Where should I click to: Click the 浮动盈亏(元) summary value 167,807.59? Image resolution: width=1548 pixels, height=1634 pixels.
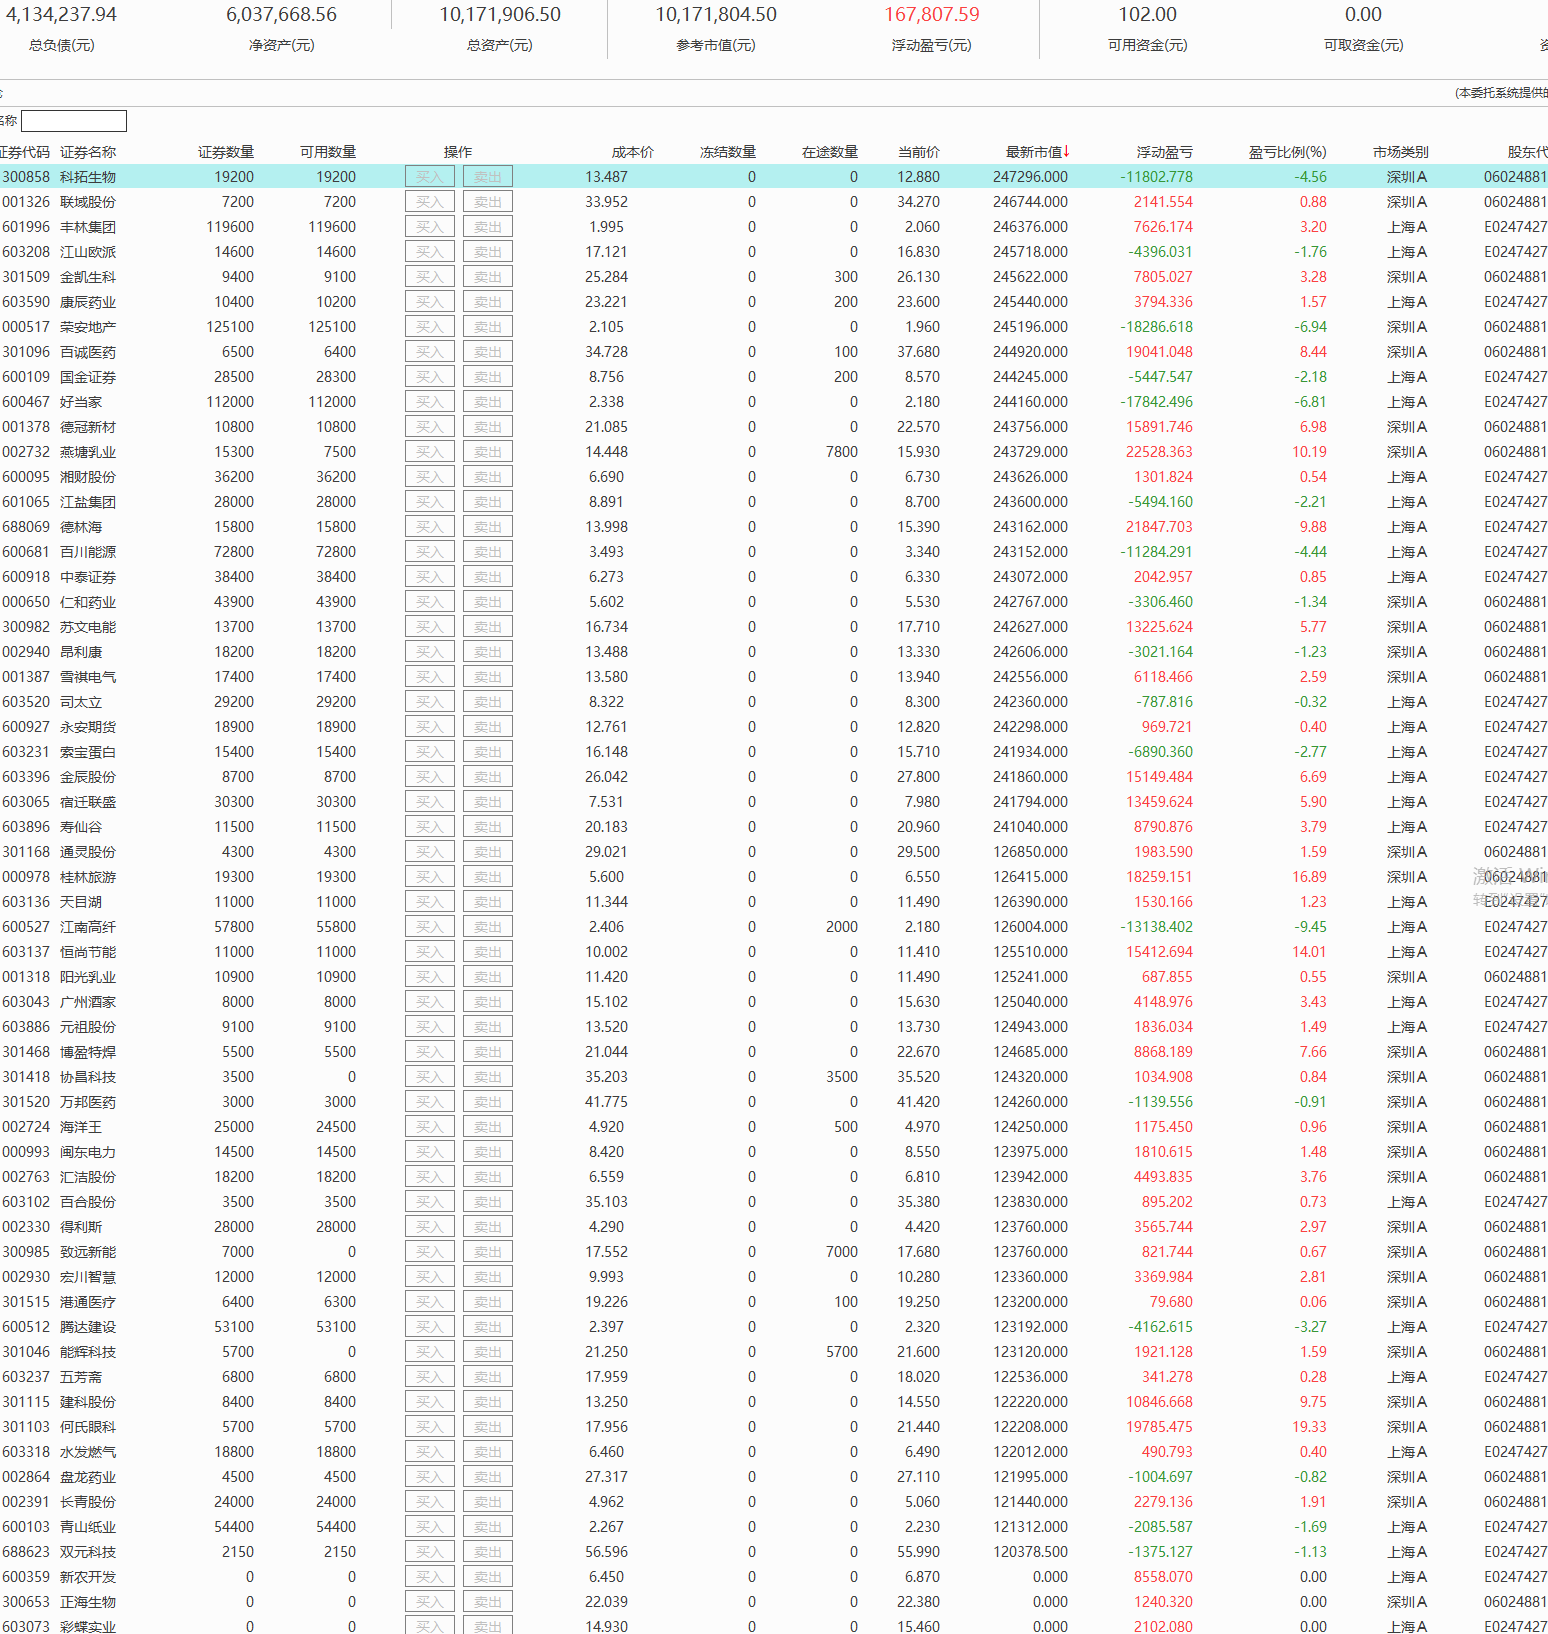click(931, 15)
